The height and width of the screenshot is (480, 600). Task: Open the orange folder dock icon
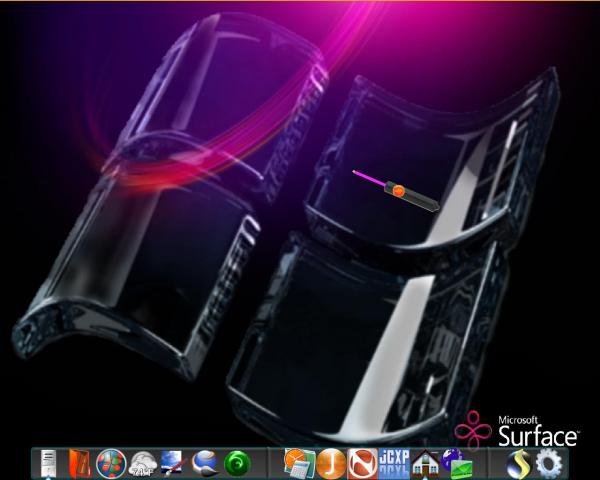click(79, 463)
